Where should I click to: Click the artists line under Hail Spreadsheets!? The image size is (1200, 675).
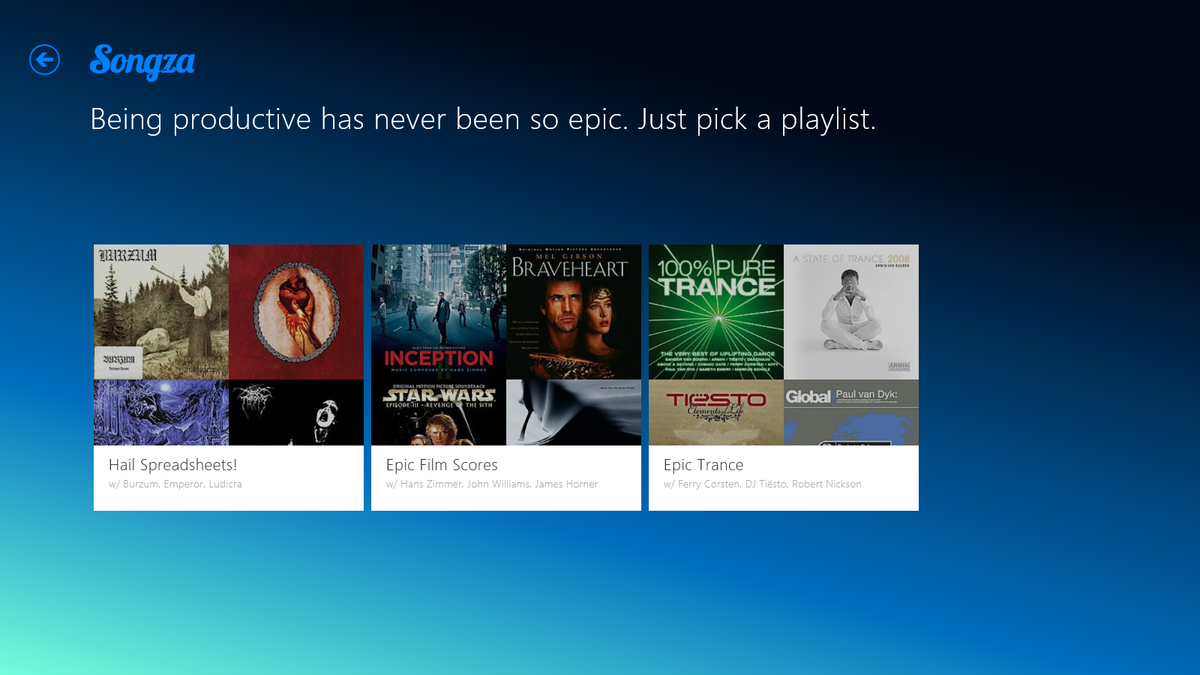173,484
